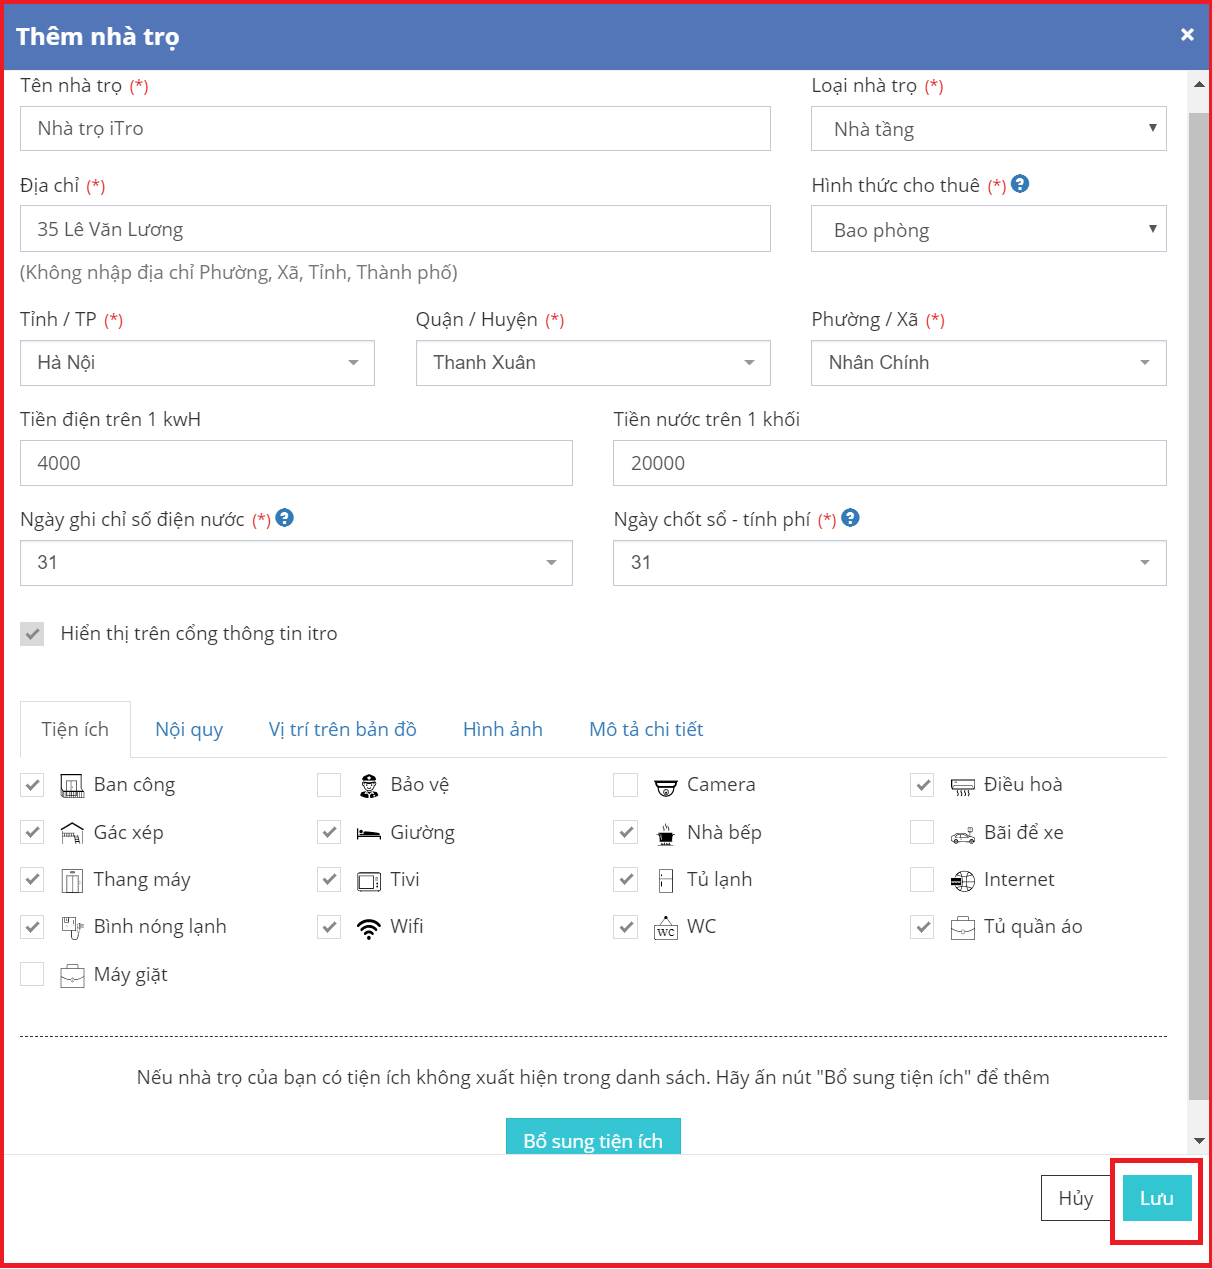The height and width of the screenshot is (1269, 1212).
Task: Click the vertical scrollbar thumb
Action: (x=1198, y=600)
